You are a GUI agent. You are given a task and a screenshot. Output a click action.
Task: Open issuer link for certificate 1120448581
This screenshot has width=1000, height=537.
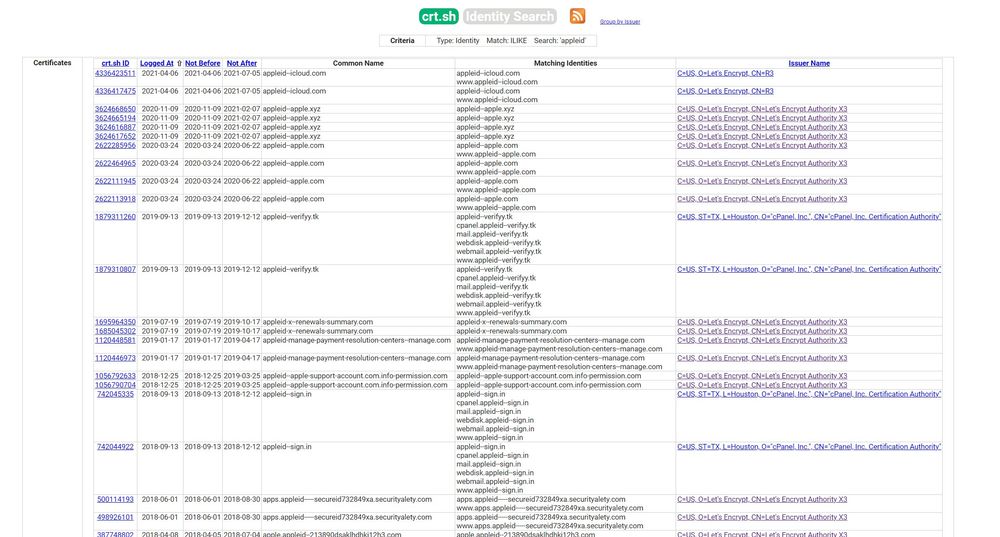762,340
